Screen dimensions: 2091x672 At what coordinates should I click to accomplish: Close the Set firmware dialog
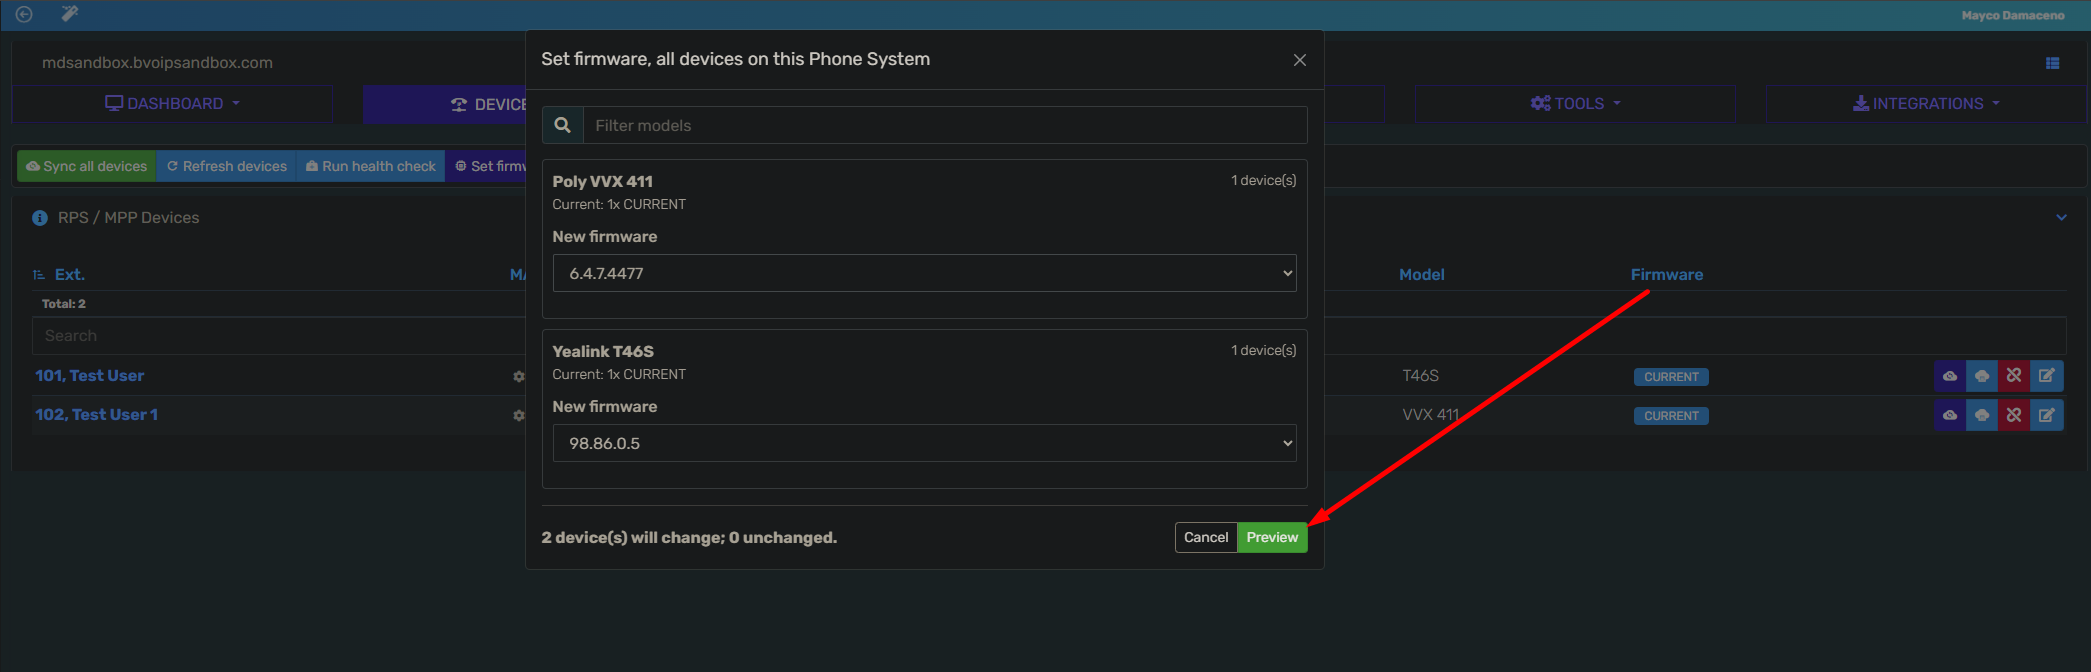coord(1300,60)
